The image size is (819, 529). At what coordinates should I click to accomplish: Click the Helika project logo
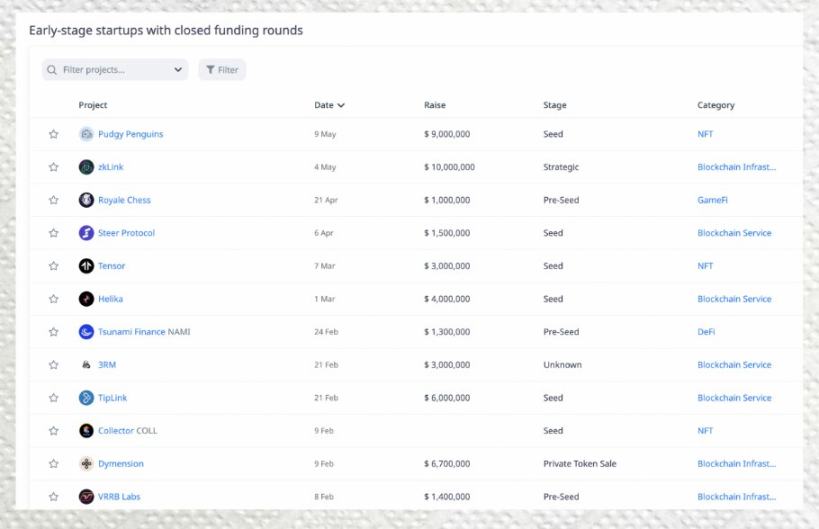86,299
